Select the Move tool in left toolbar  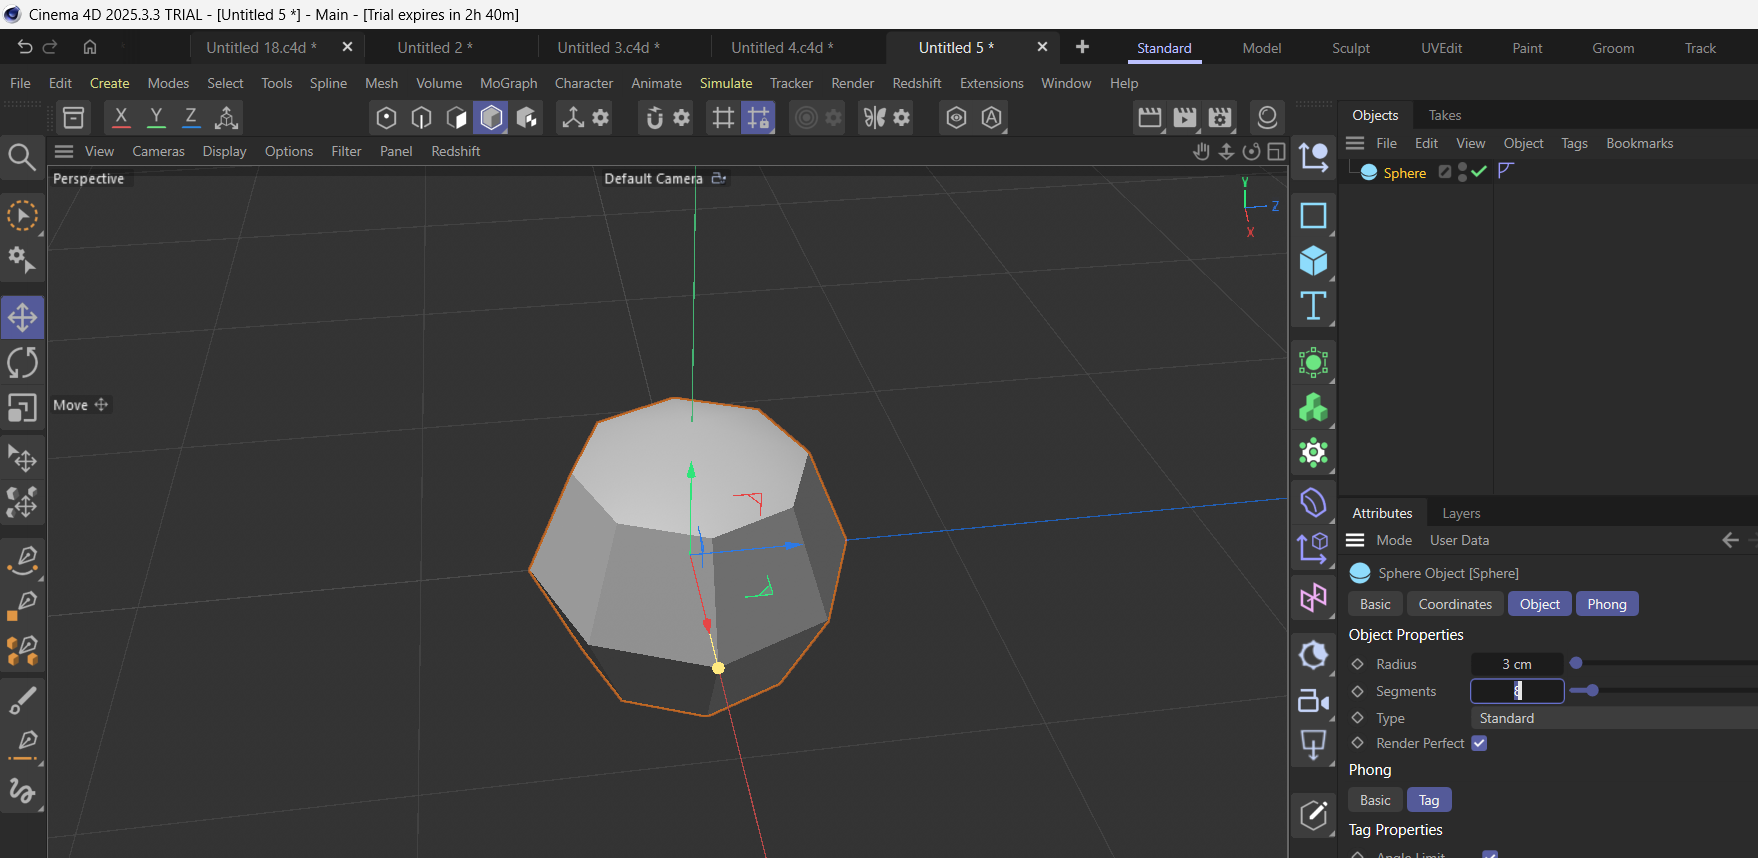coord(22,318)
